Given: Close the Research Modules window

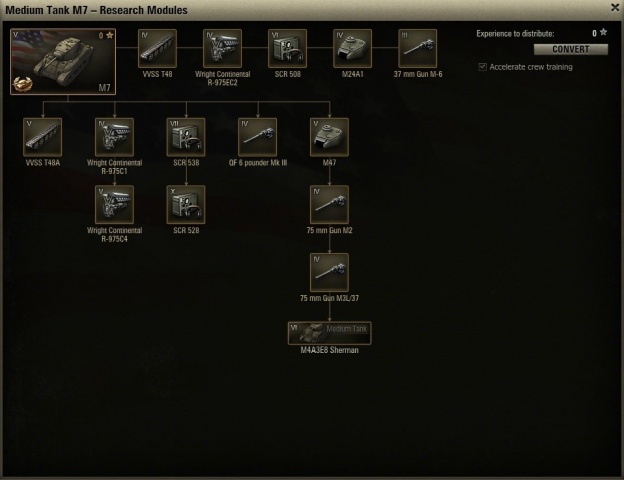Looking at the screenshot, I should tap(615, 8).
